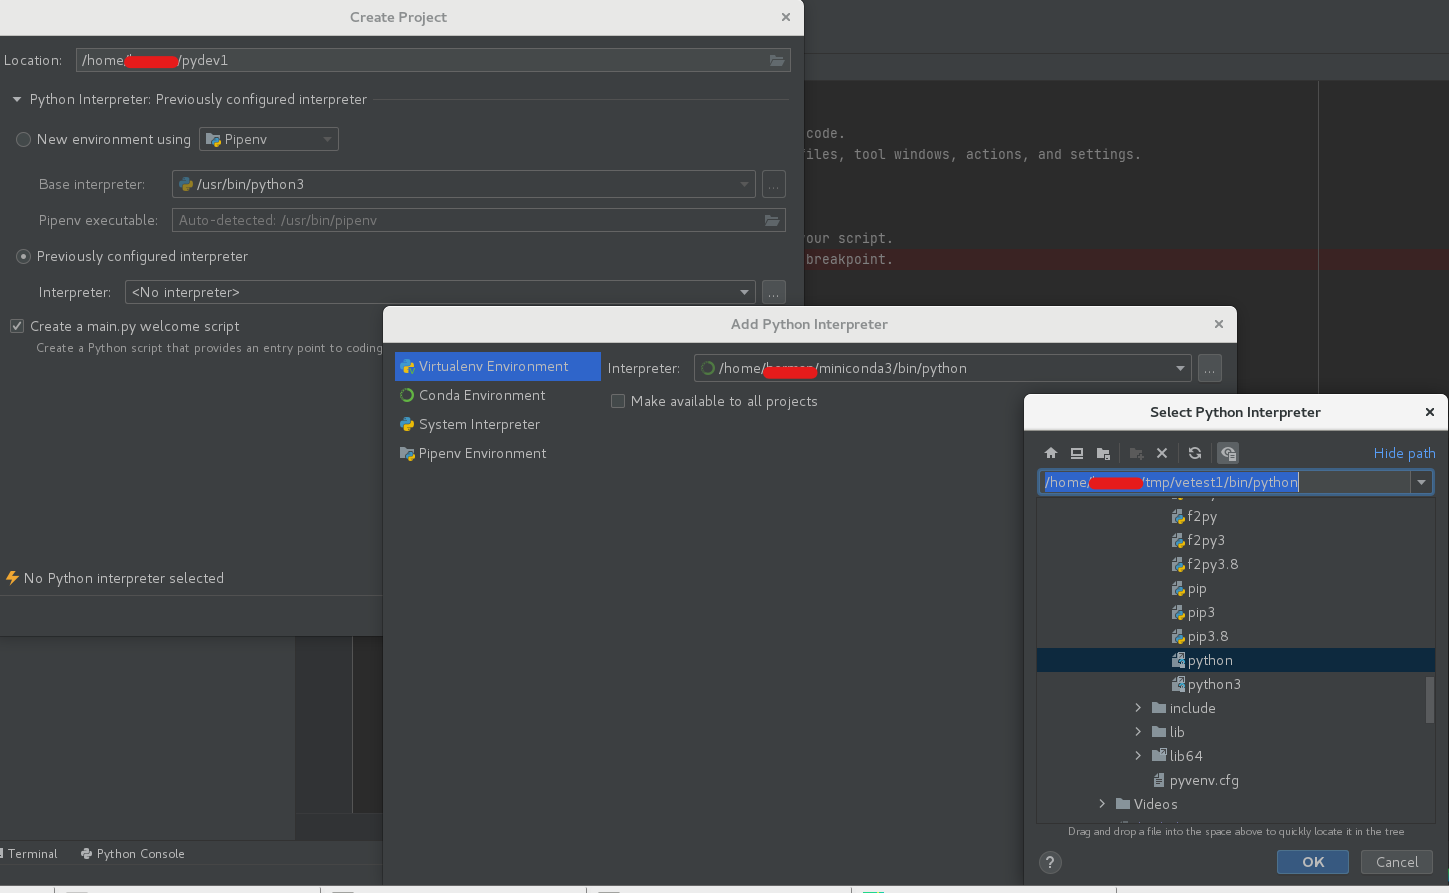Screen dimensions: 1449x893
Task: Select New environment using radio
Action: click(x=23, y=139)
